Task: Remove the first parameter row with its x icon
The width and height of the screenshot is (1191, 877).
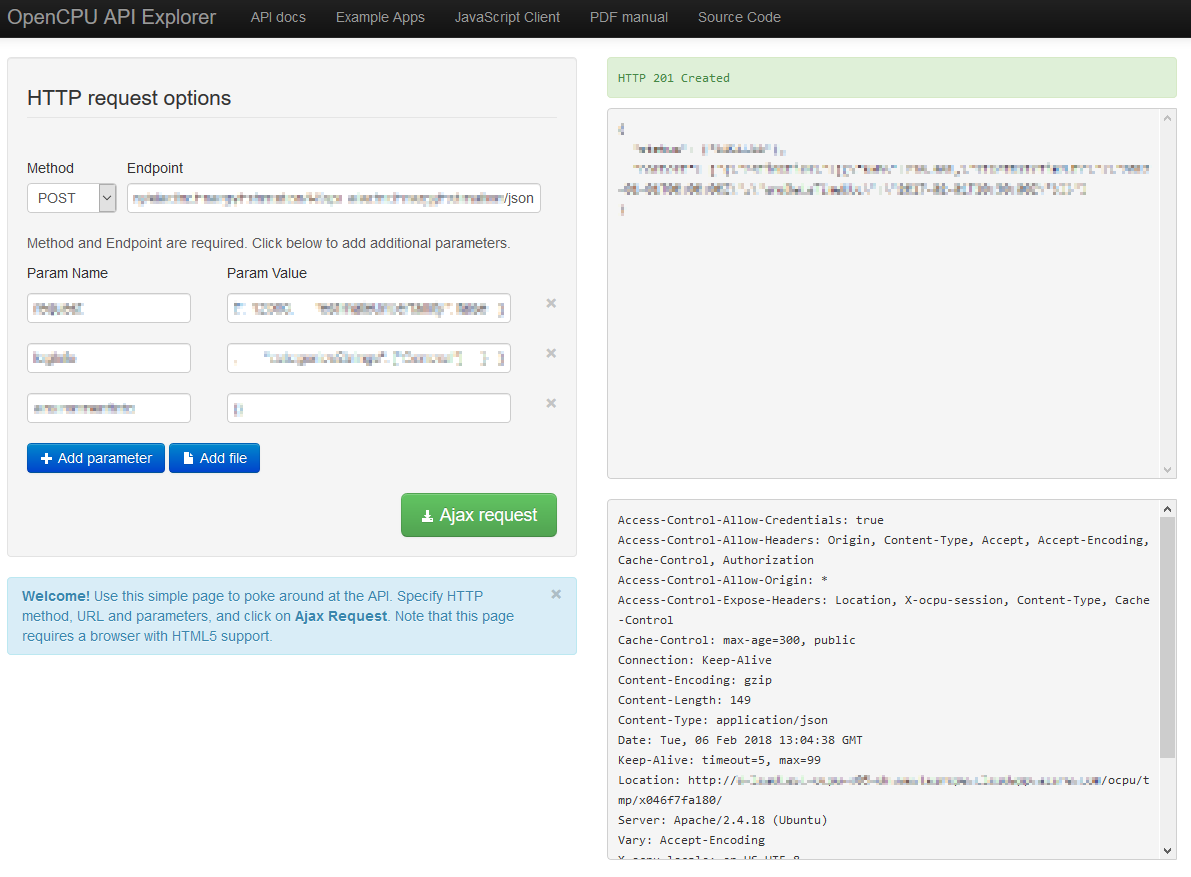Action: pyautogui.click(x=551, y=303)
